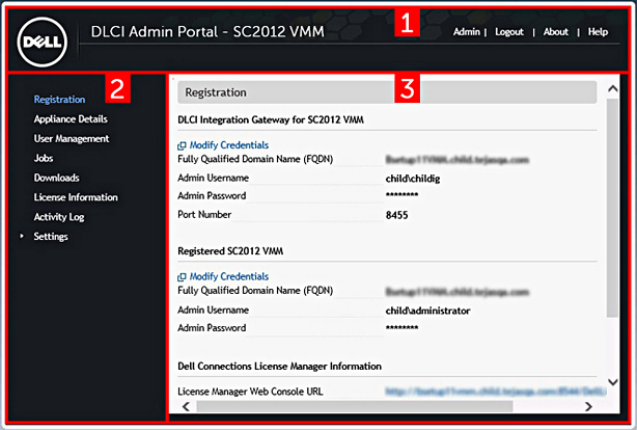Open the Settings menu item
Screen dimensions: 637x430
pyautogui.click(x=51, y=237)
